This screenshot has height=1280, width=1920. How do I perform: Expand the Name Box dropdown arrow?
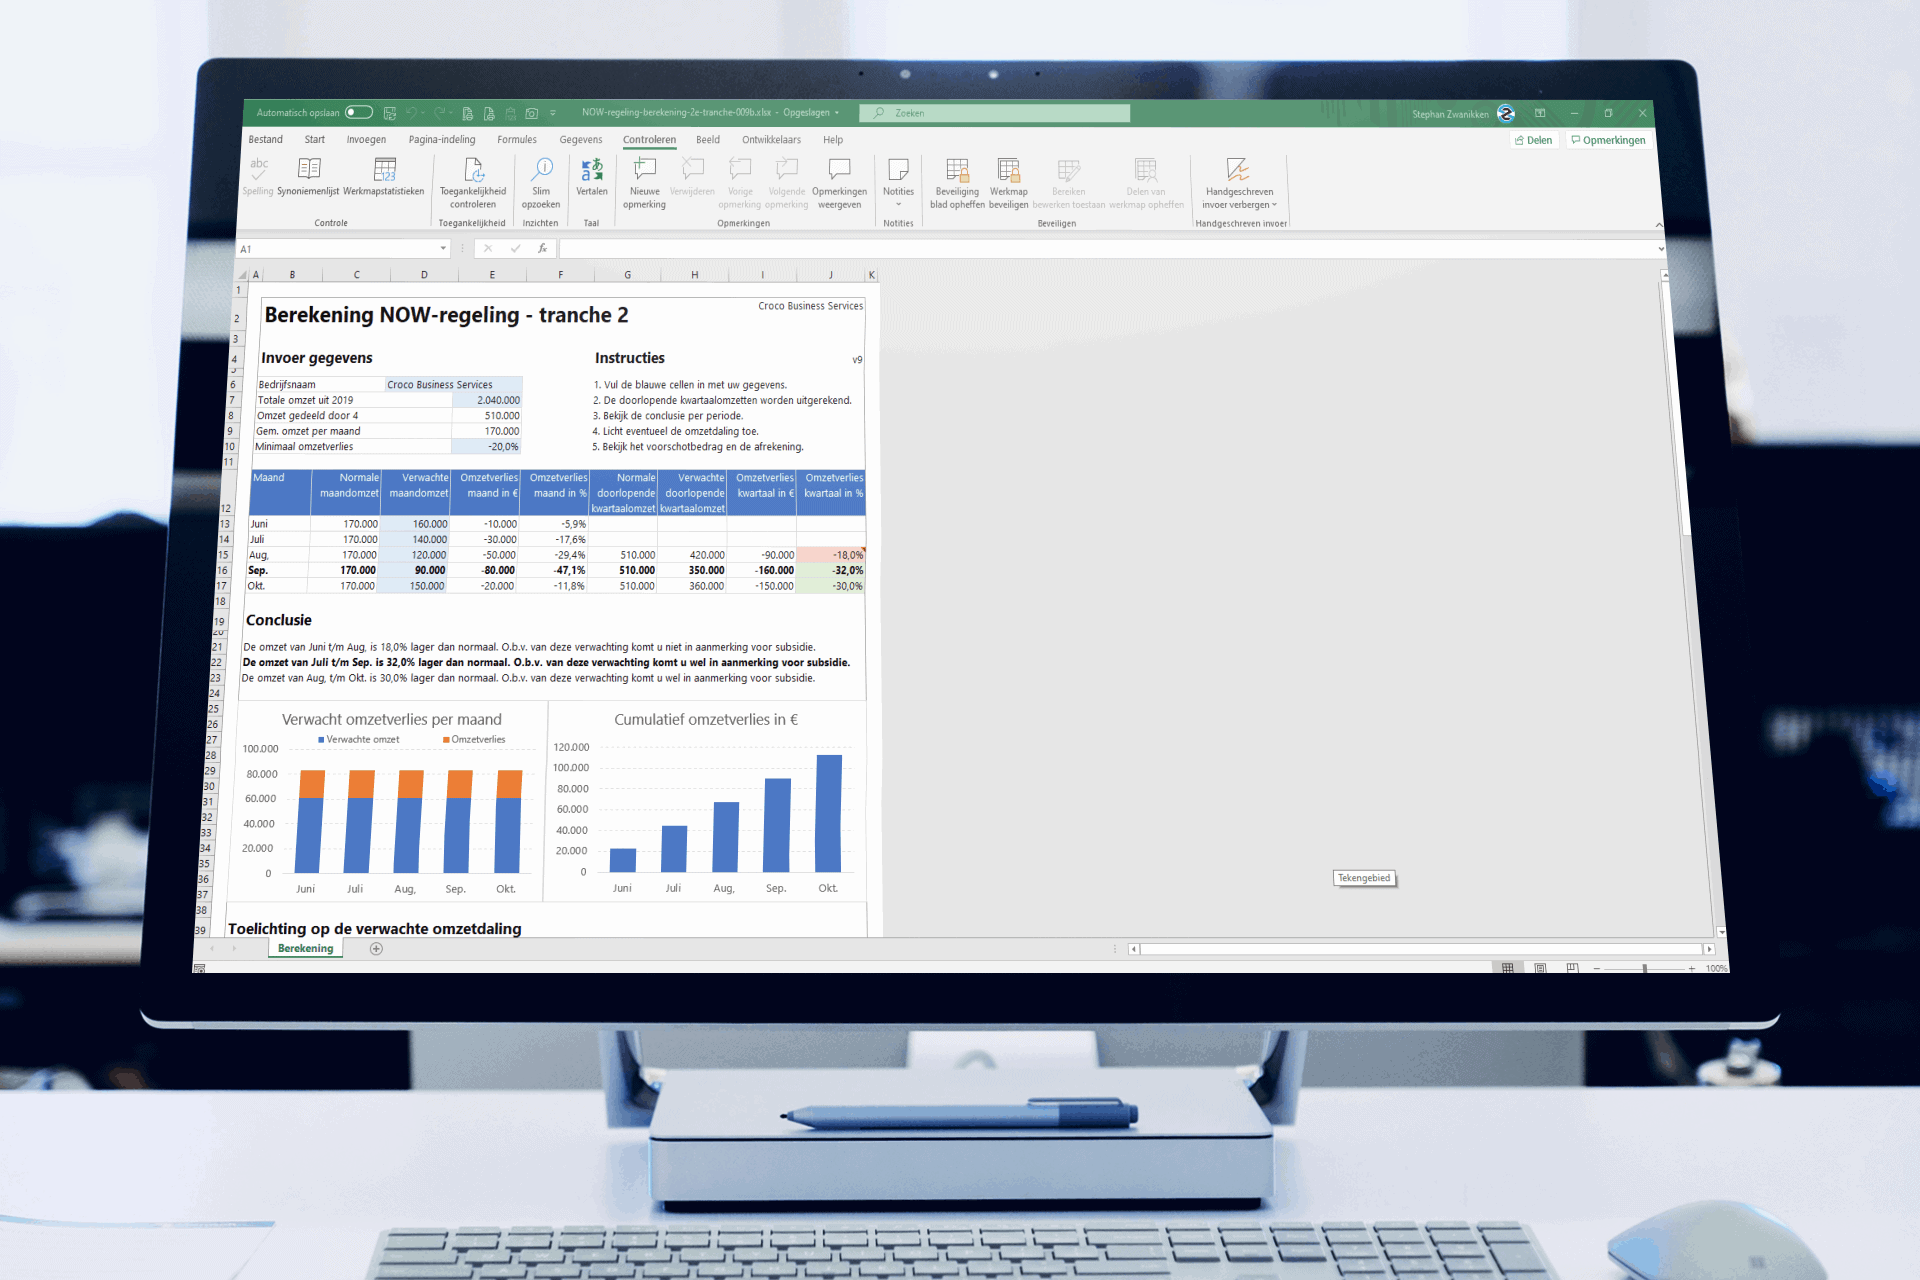click(x=443, y=249)
